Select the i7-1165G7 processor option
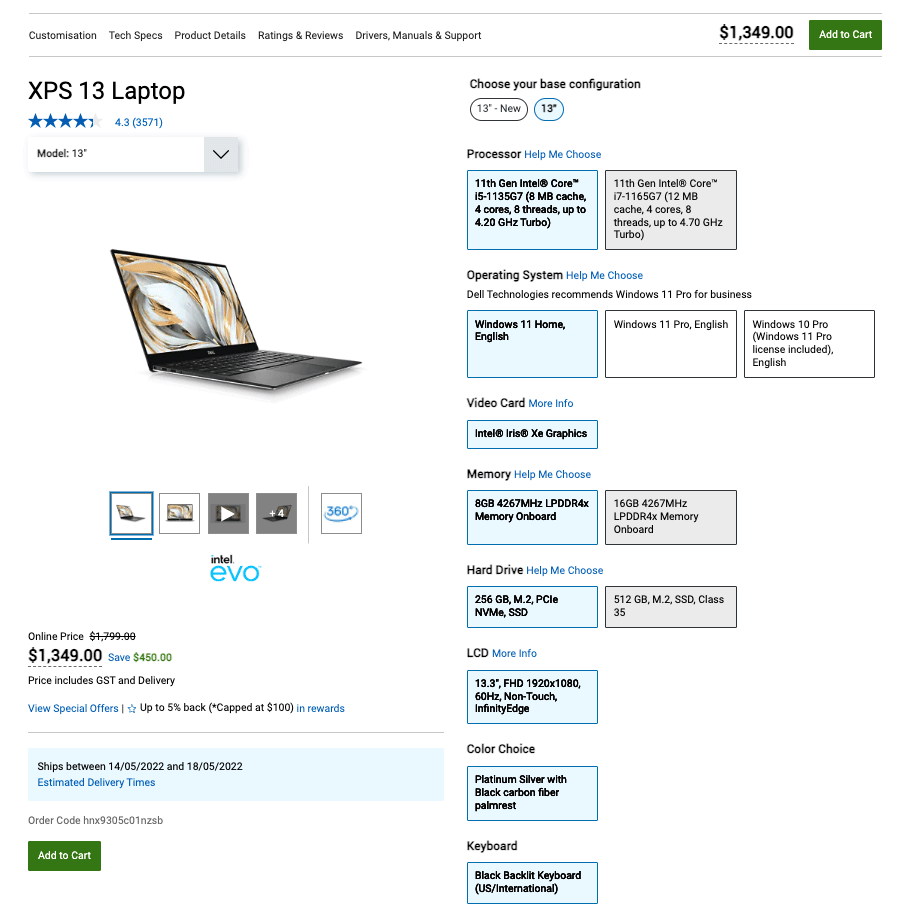 670,209
